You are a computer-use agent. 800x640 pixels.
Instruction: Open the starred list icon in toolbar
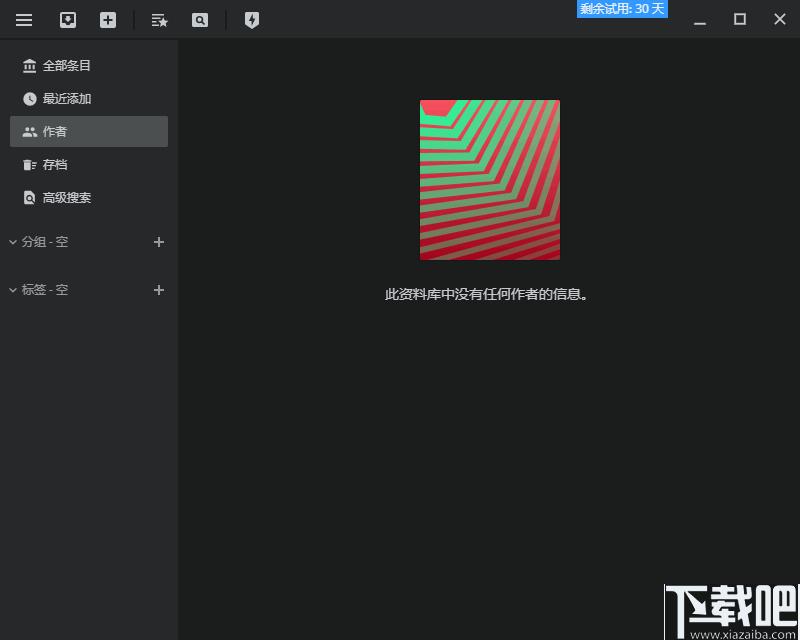click(159, 20)
